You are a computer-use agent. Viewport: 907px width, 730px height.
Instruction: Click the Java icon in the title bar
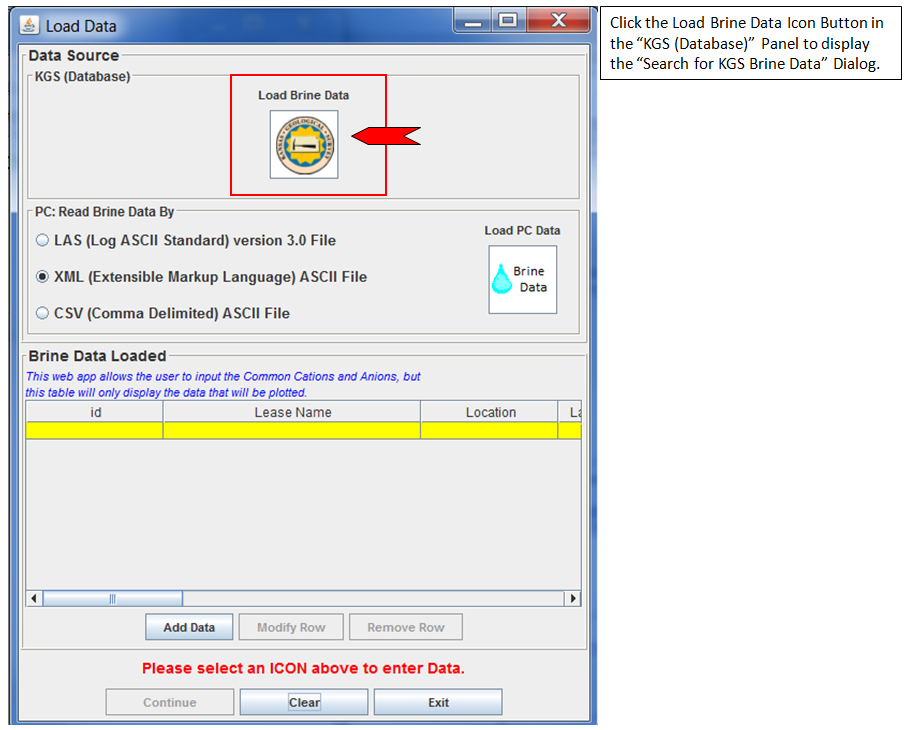[x=30, y=25]
